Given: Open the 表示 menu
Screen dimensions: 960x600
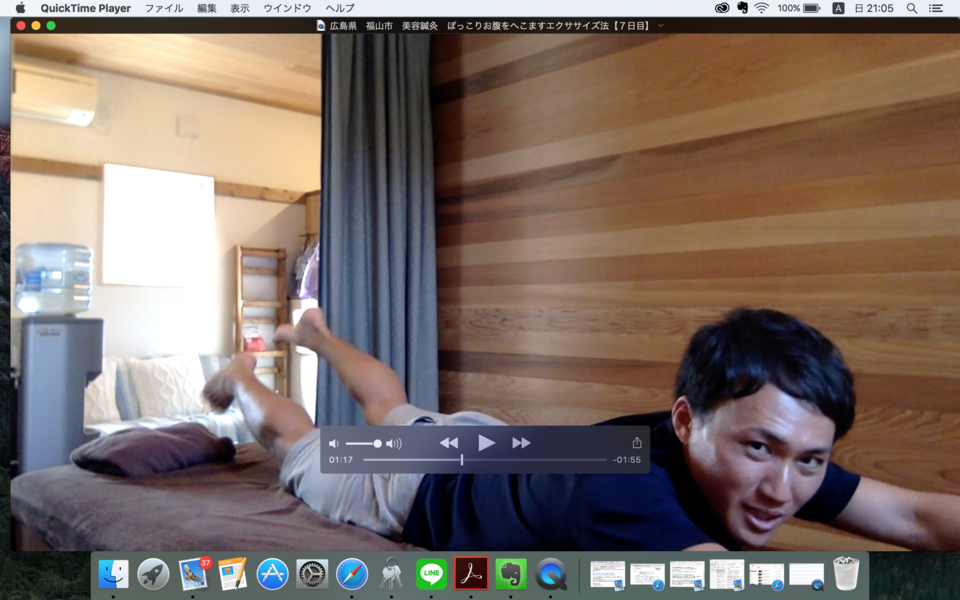Looking at the screenshot, I should click(x=240, y=8).
